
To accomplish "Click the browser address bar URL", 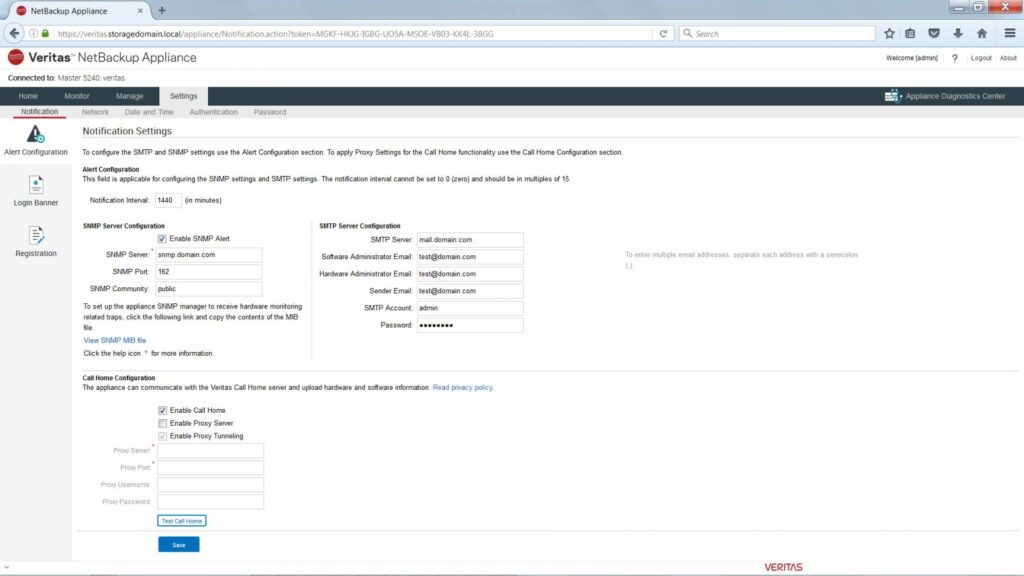I will pos(274,33).
